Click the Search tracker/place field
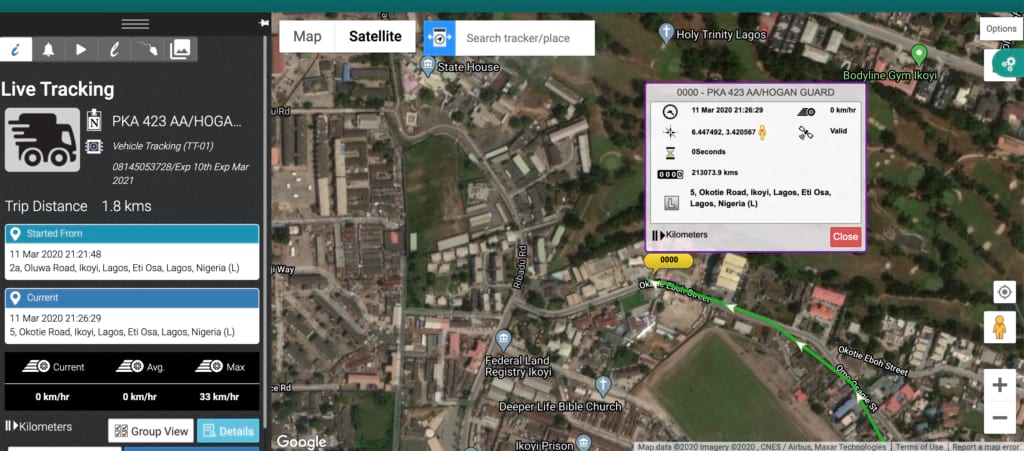Viewport: 1024px width, 451px height. tap(525, 38)
